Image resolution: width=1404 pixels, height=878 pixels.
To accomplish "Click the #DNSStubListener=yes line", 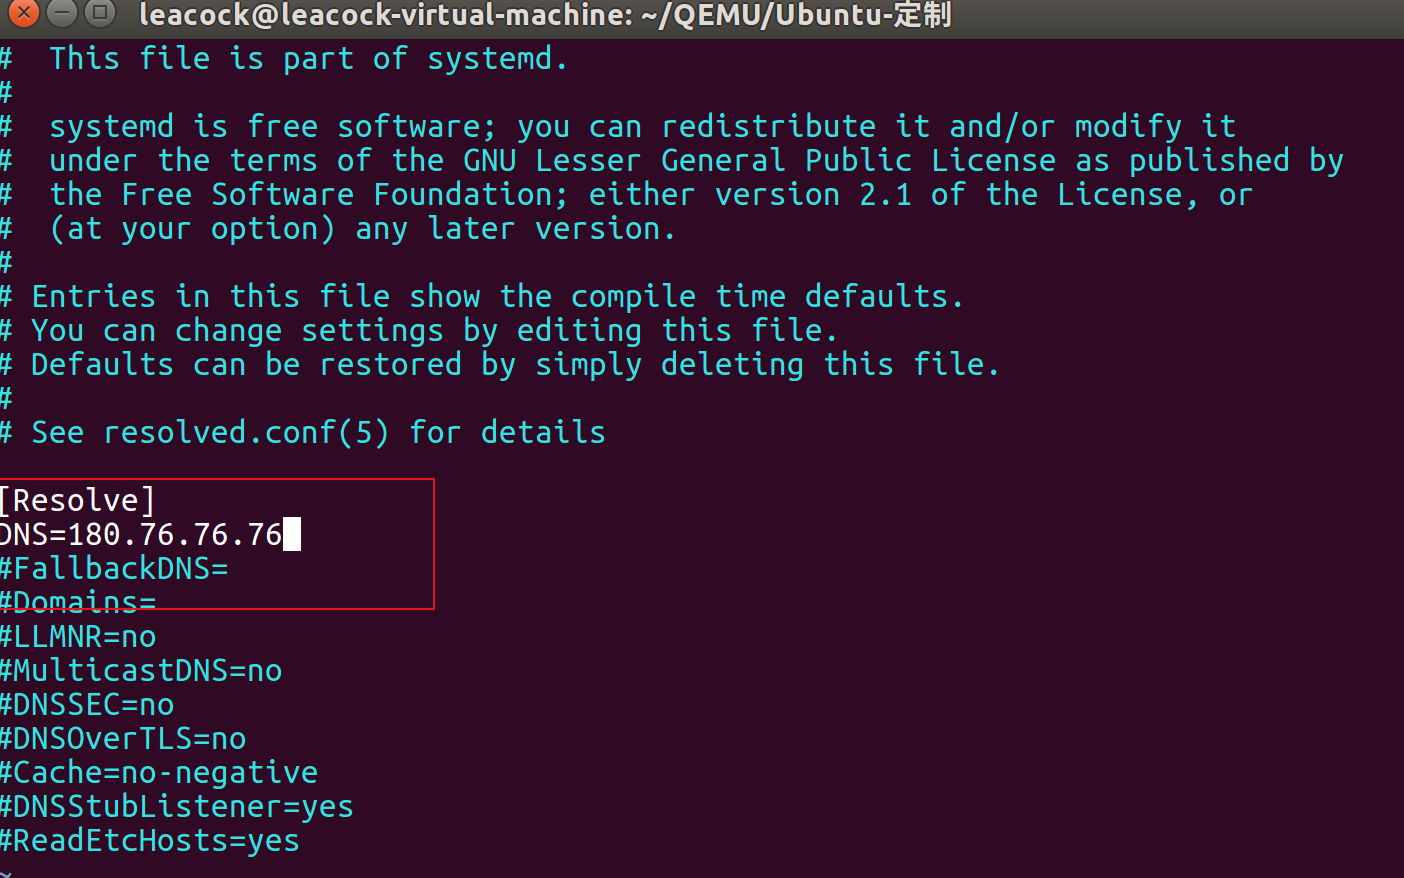I will [176, 806].
